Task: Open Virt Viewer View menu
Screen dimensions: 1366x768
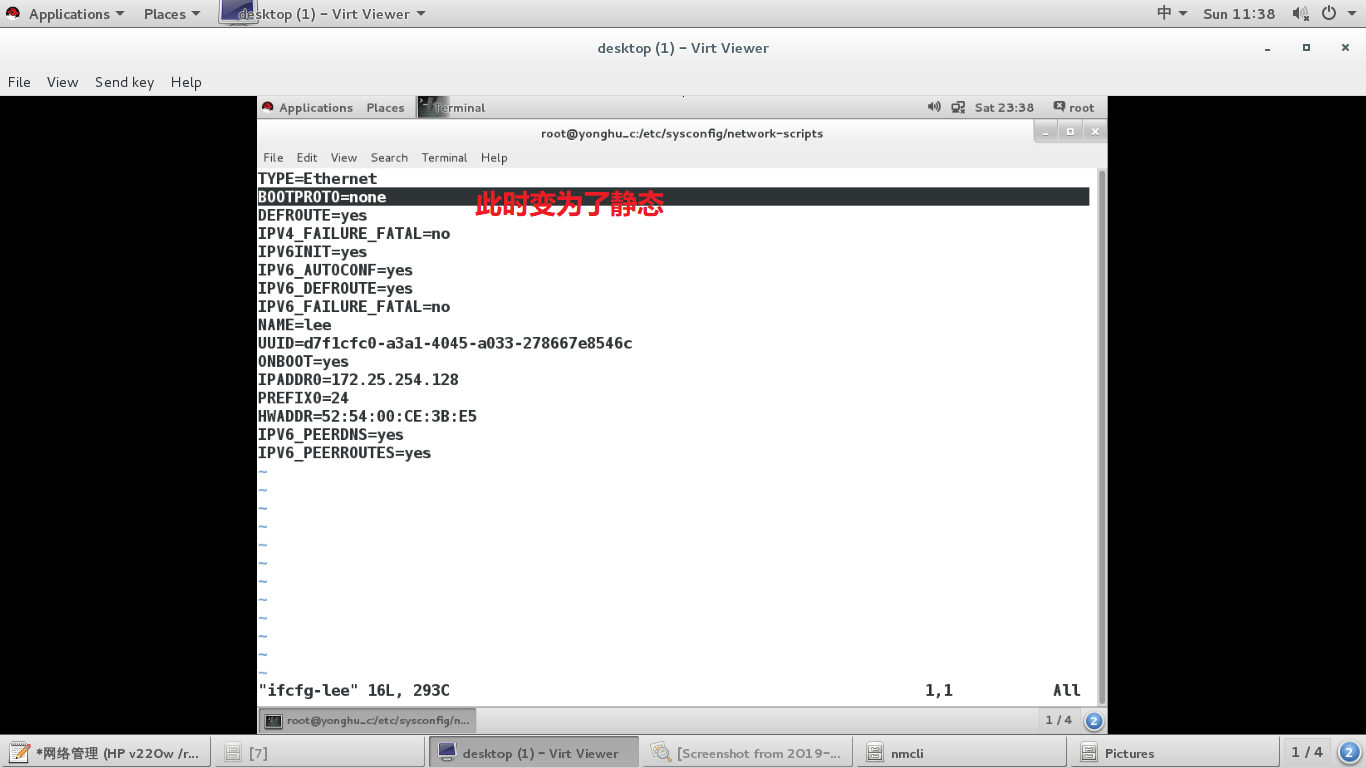Action: tap(62, 82)
